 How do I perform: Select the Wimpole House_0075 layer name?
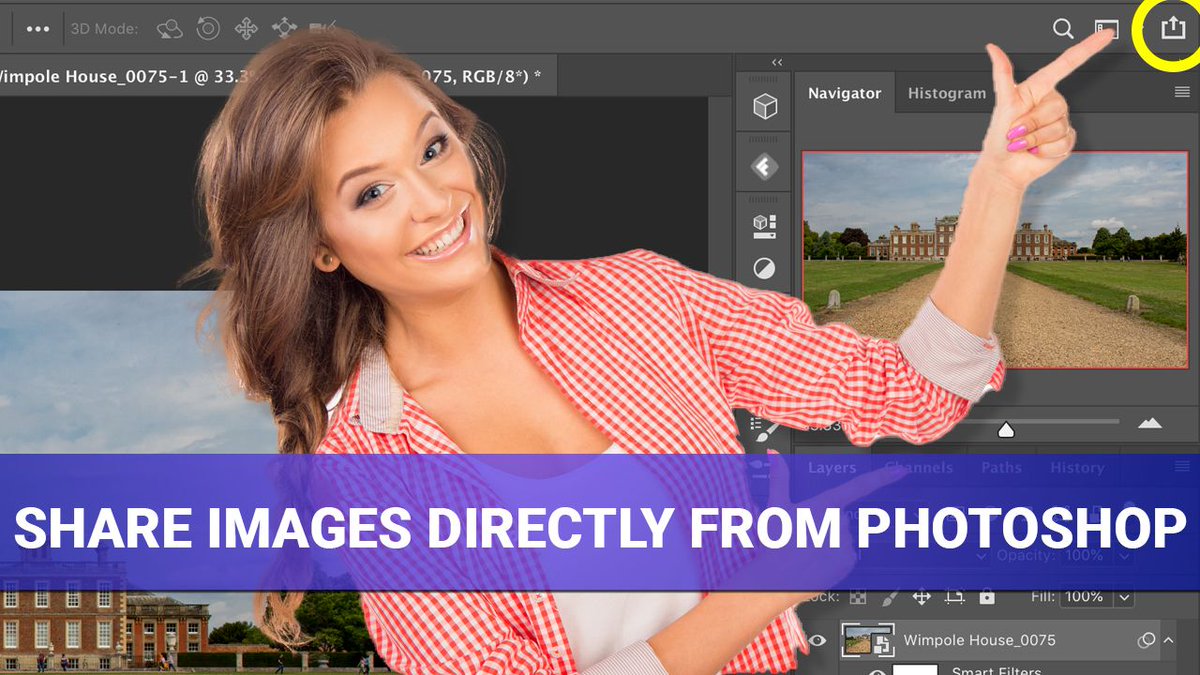979,640
